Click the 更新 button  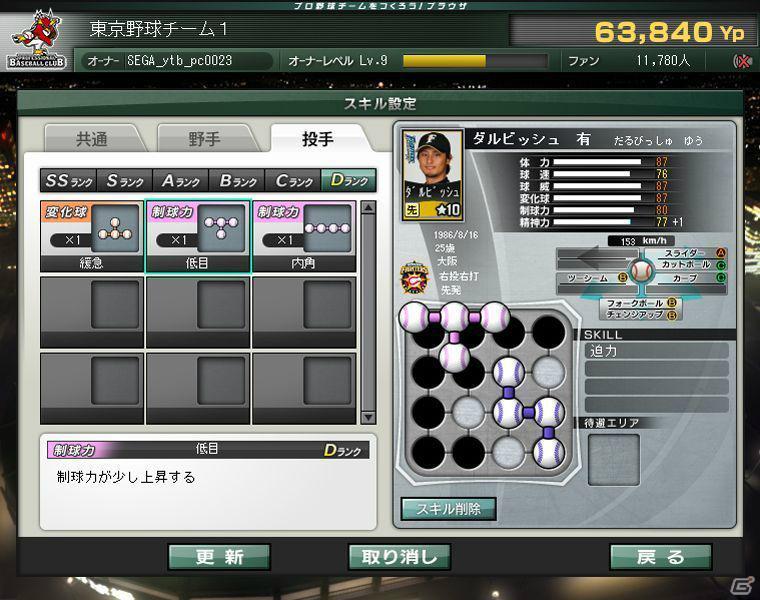click(220, 557)
